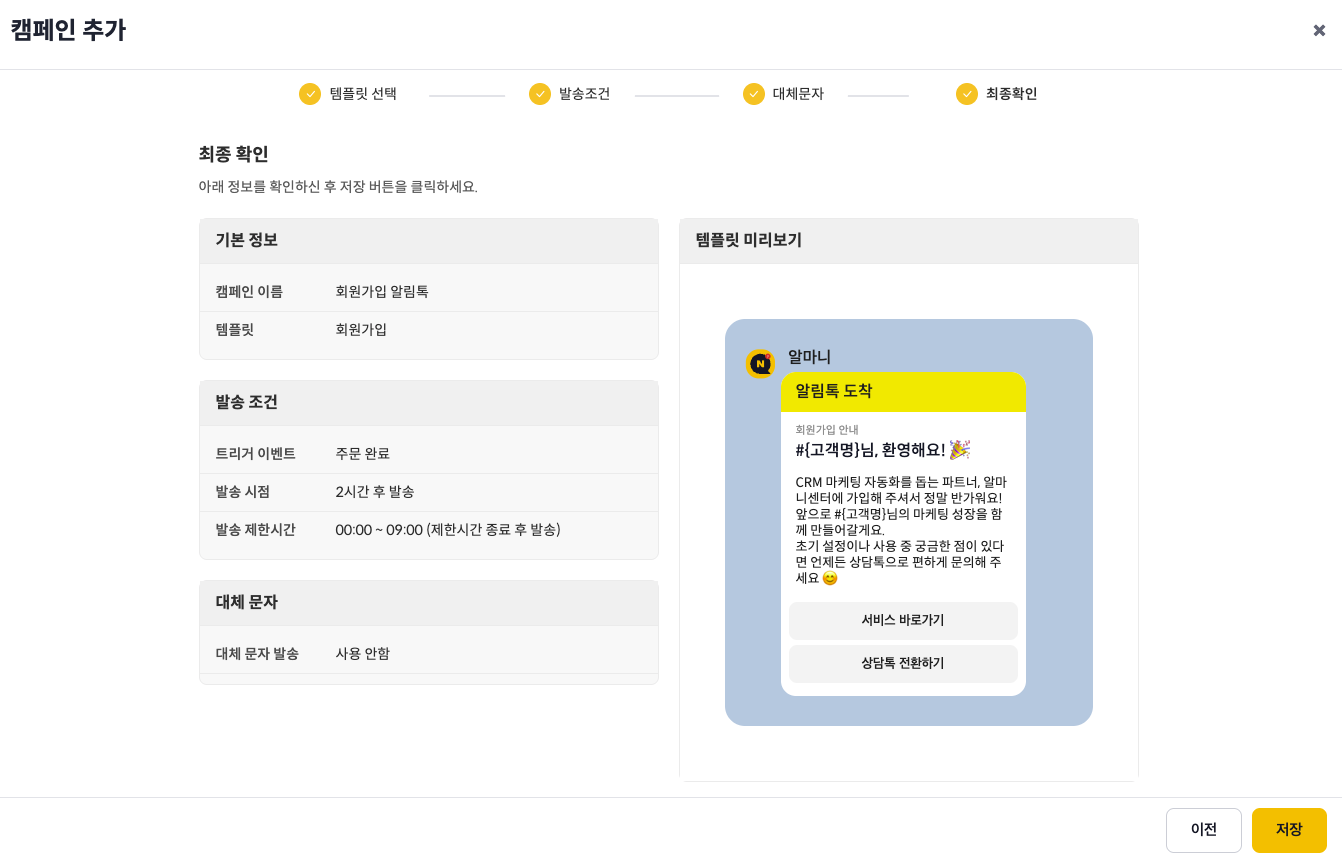The width and height of the screenshot is (1342, 861).
Task: Click the 트리거 이벤트 field label
Action: click(x=255, y=454)
